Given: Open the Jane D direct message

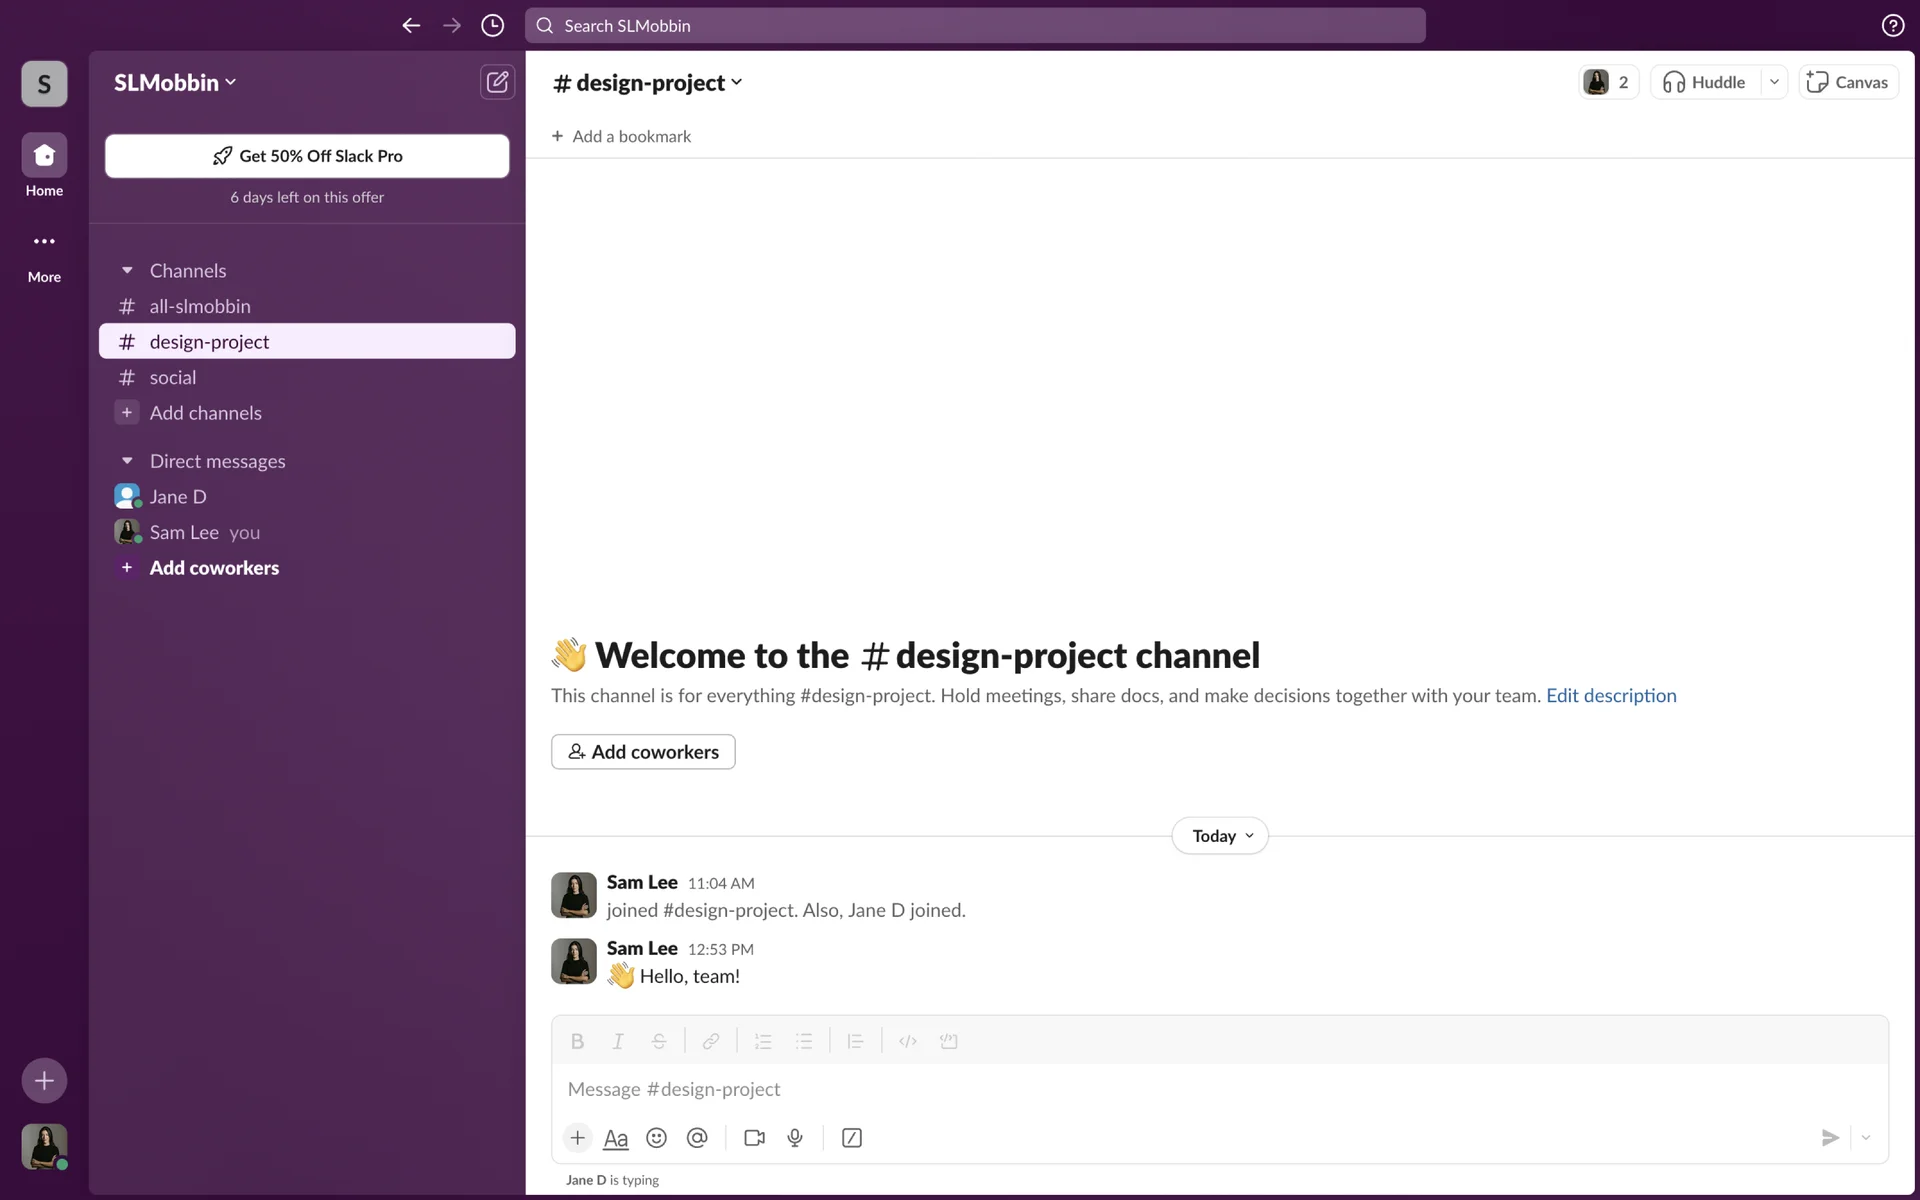Looking at the screenshot, I should (178, 497).
